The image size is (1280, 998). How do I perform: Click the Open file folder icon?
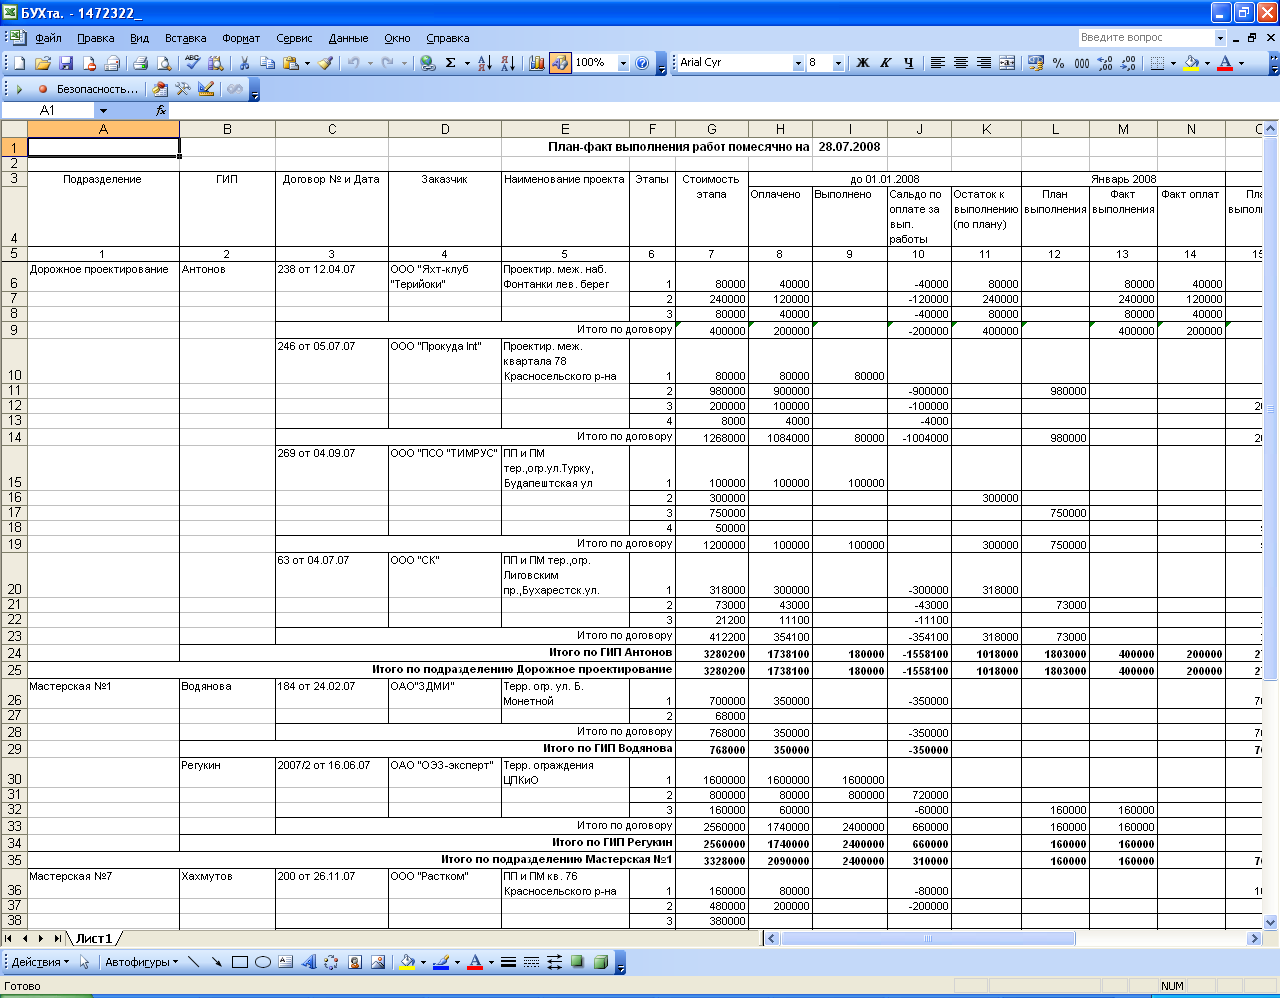pyautogui.click(x=43, y=63)
